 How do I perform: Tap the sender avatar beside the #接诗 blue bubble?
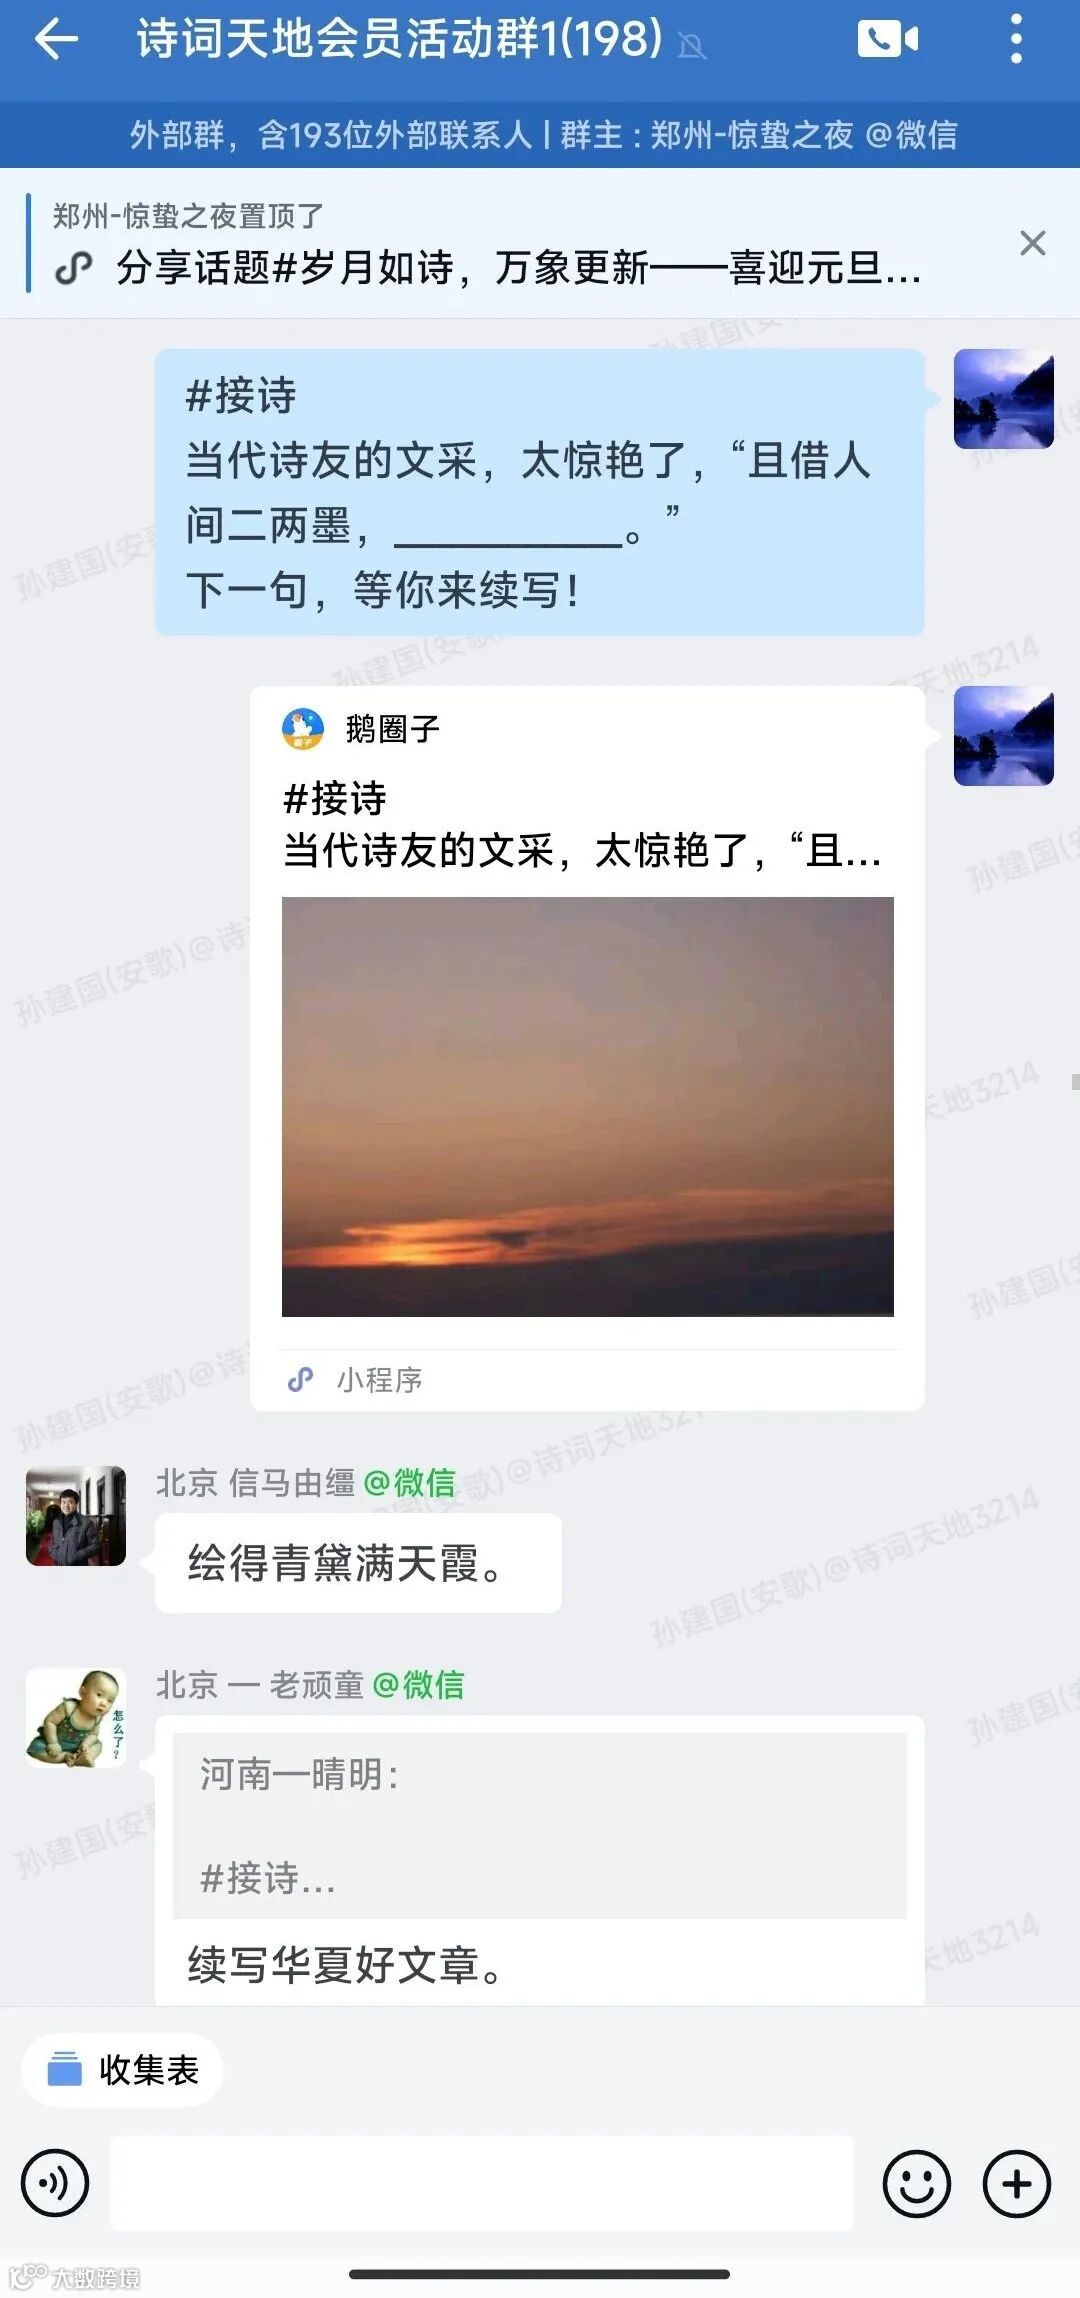point(1003,399)
